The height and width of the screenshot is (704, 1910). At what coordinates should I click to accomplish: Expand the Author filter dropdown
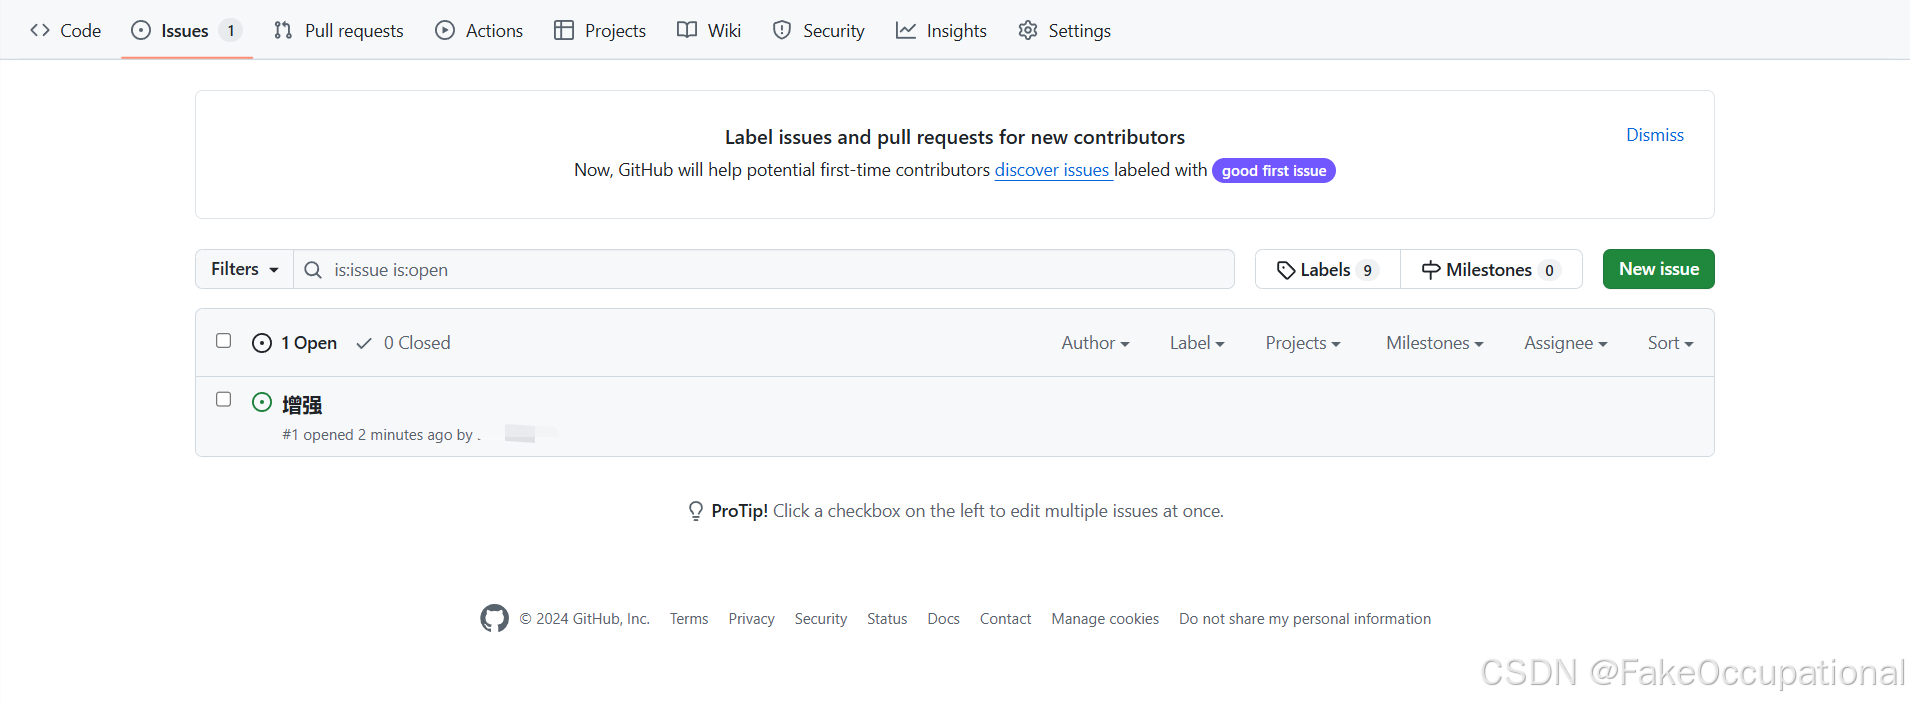[x=1095, y=343]
